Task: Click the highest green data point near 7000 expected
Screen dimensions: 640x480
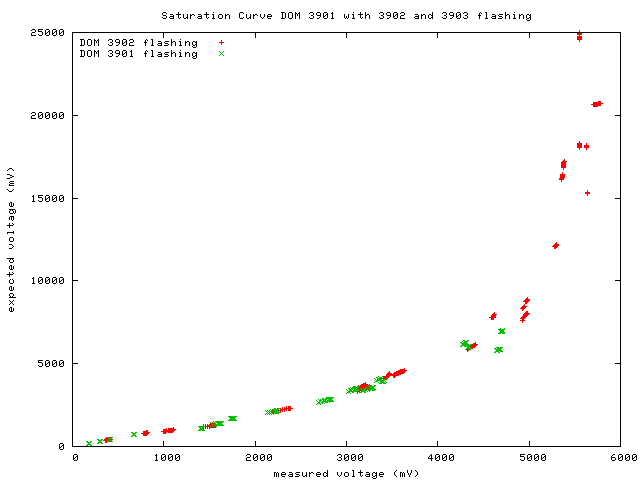Action: [501, 331]
